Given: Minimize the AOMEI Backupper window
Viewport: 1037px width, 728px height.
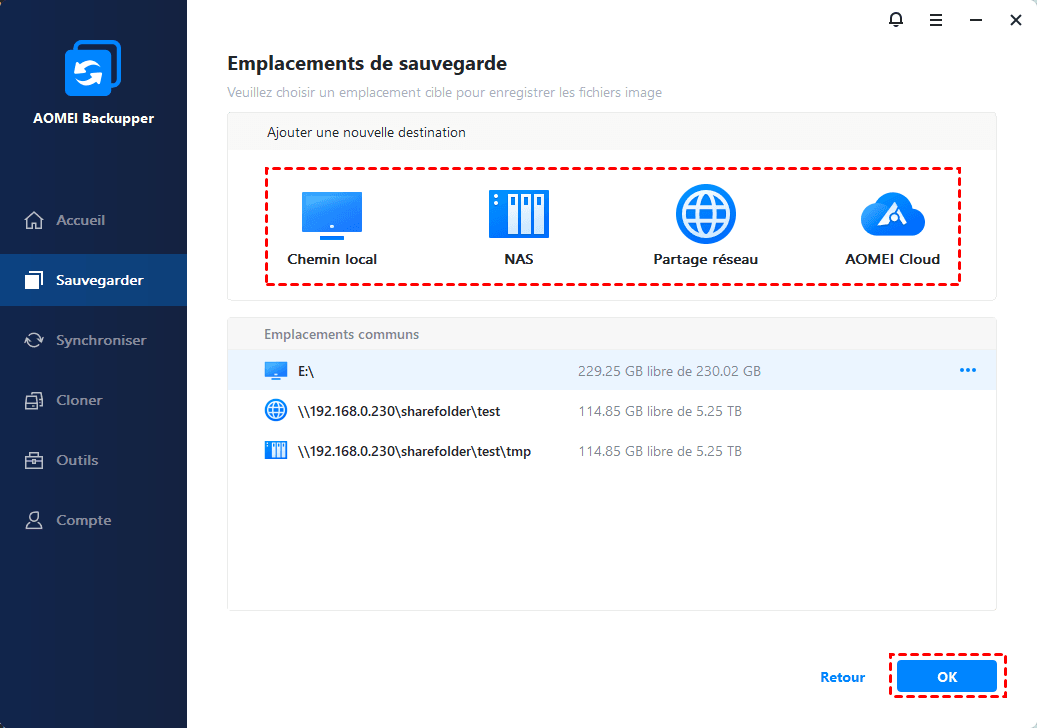Looking at the screenshot, I should click(975, 20).
